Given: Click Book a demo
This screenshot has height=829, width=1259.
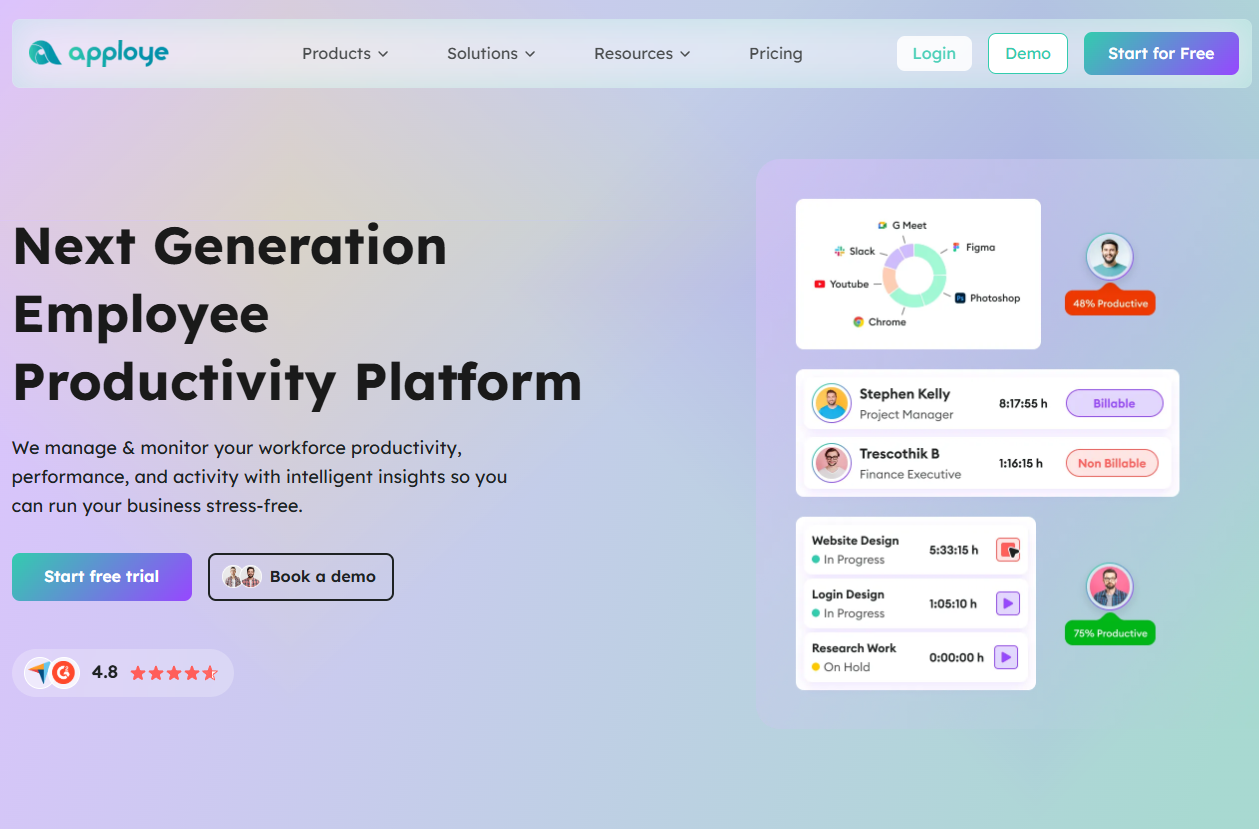Looking at the screenshot, I should pos(300,577).
